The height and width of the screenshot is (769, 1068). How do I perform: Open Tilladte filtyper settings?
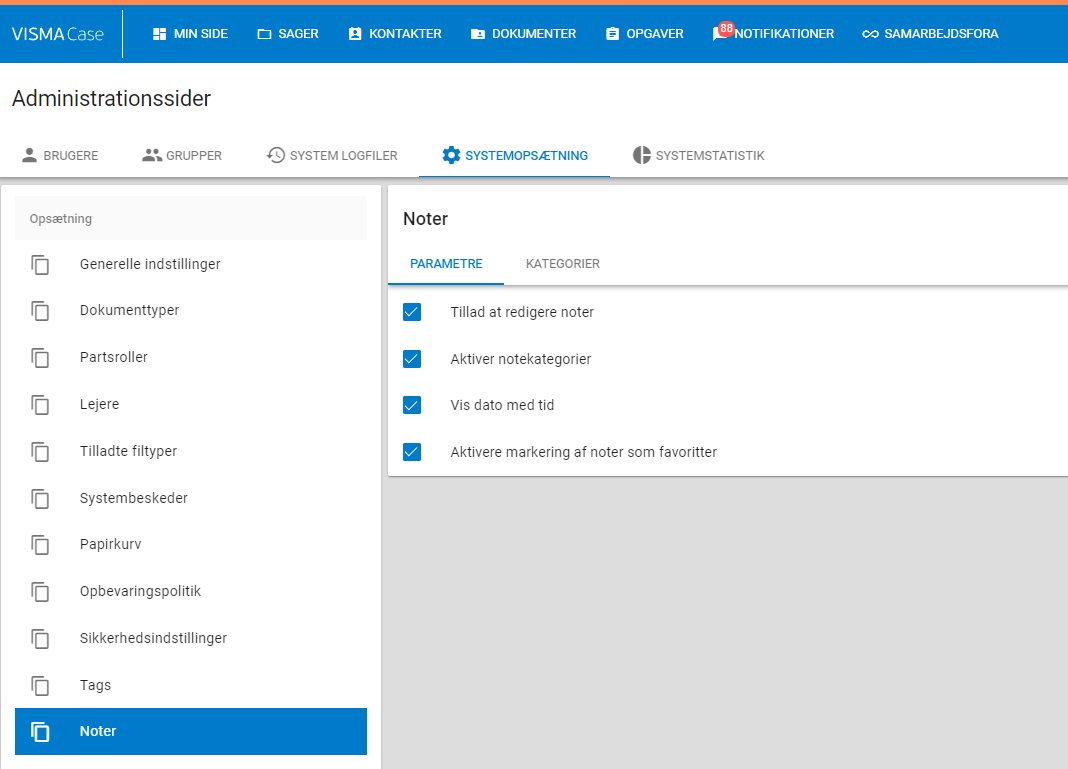click(191, 452)
